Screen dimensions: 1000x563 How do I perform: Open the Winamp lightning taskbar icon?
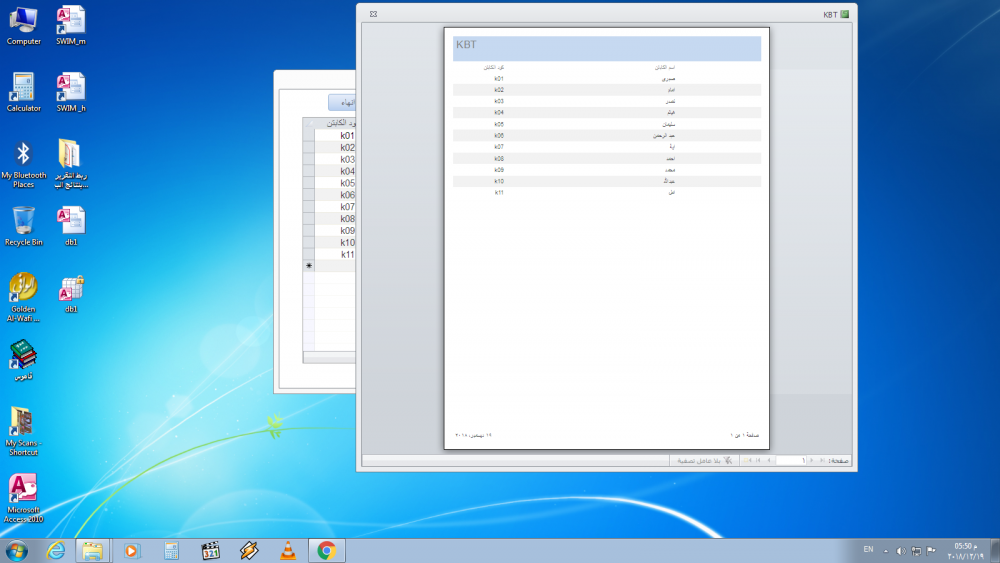coord(249,551)
